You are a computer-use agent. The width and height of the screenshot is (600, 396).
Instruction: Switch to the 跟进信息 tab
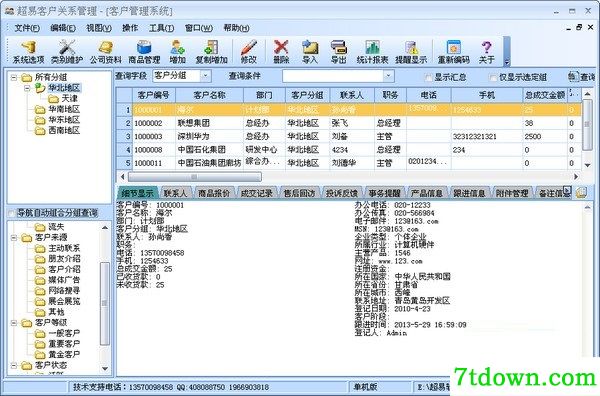click(469, 193)
